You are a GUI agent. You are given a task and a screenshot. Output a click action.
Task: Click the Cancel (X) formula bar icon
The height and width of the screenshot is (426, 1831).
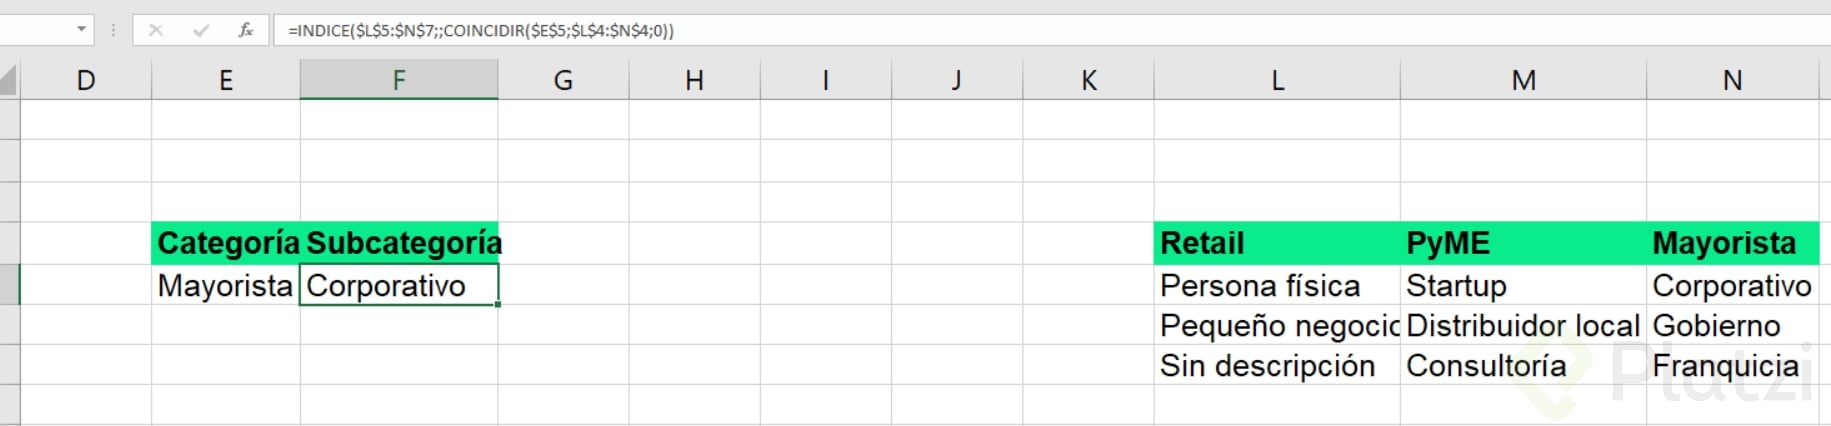[x=156, y=30]
